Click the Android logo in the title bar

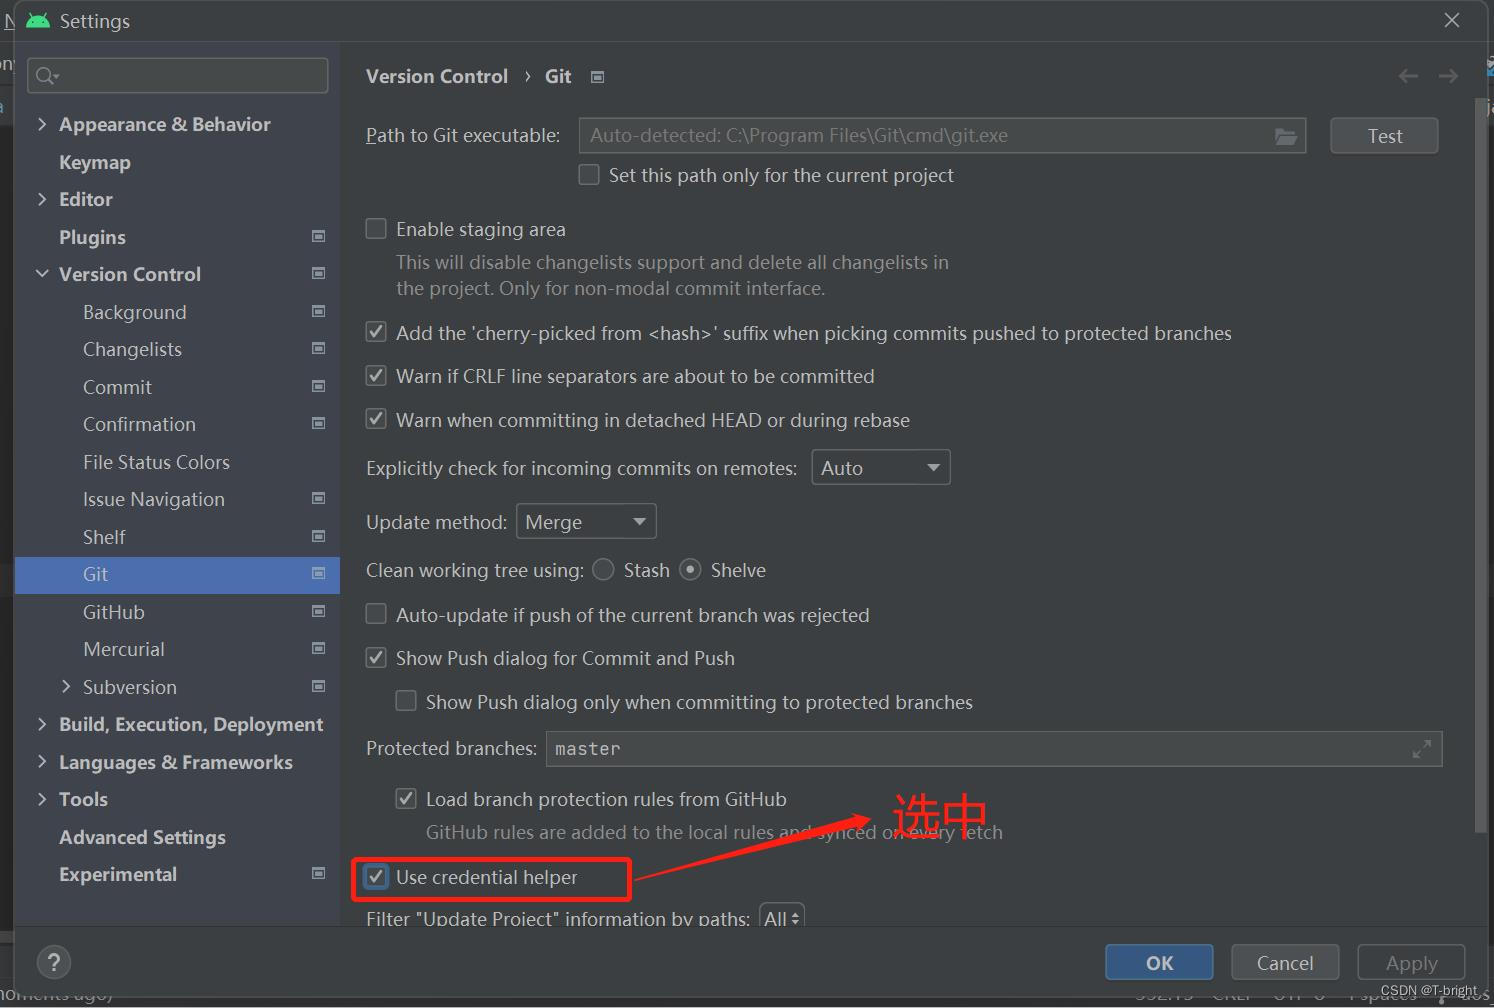(x=37, y=20)
